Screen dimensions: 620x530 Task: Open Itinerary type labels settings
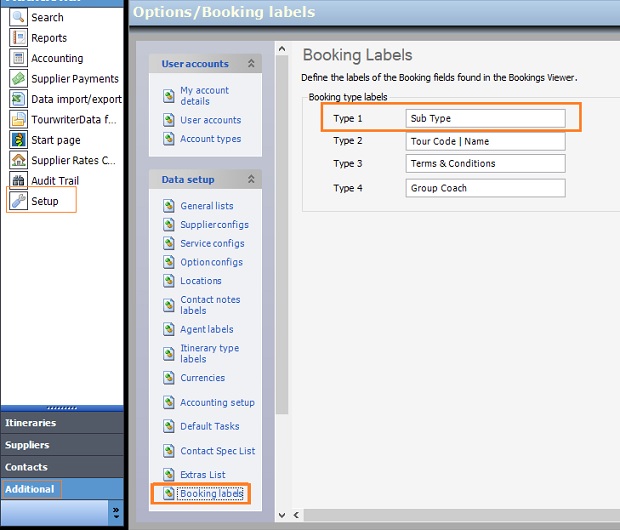[x=210, y=354]
